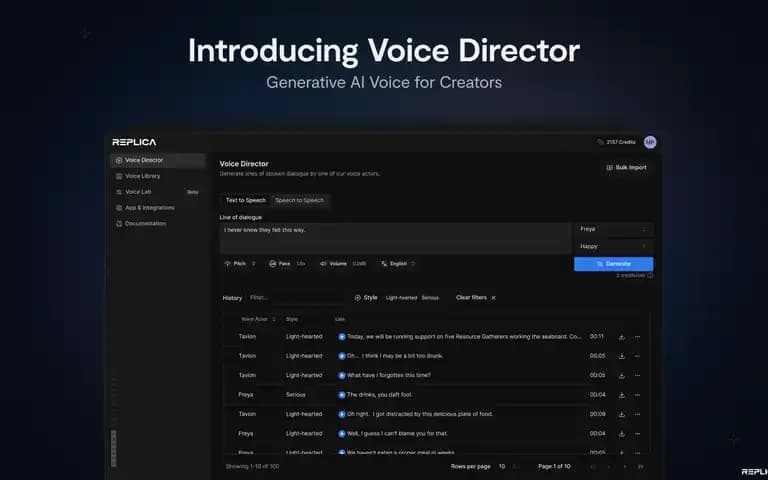Play the 'What have I forgotten this time?' line
Image resolution: width=768 pixels, height=480 pixels.
click(x=342, y=376)
